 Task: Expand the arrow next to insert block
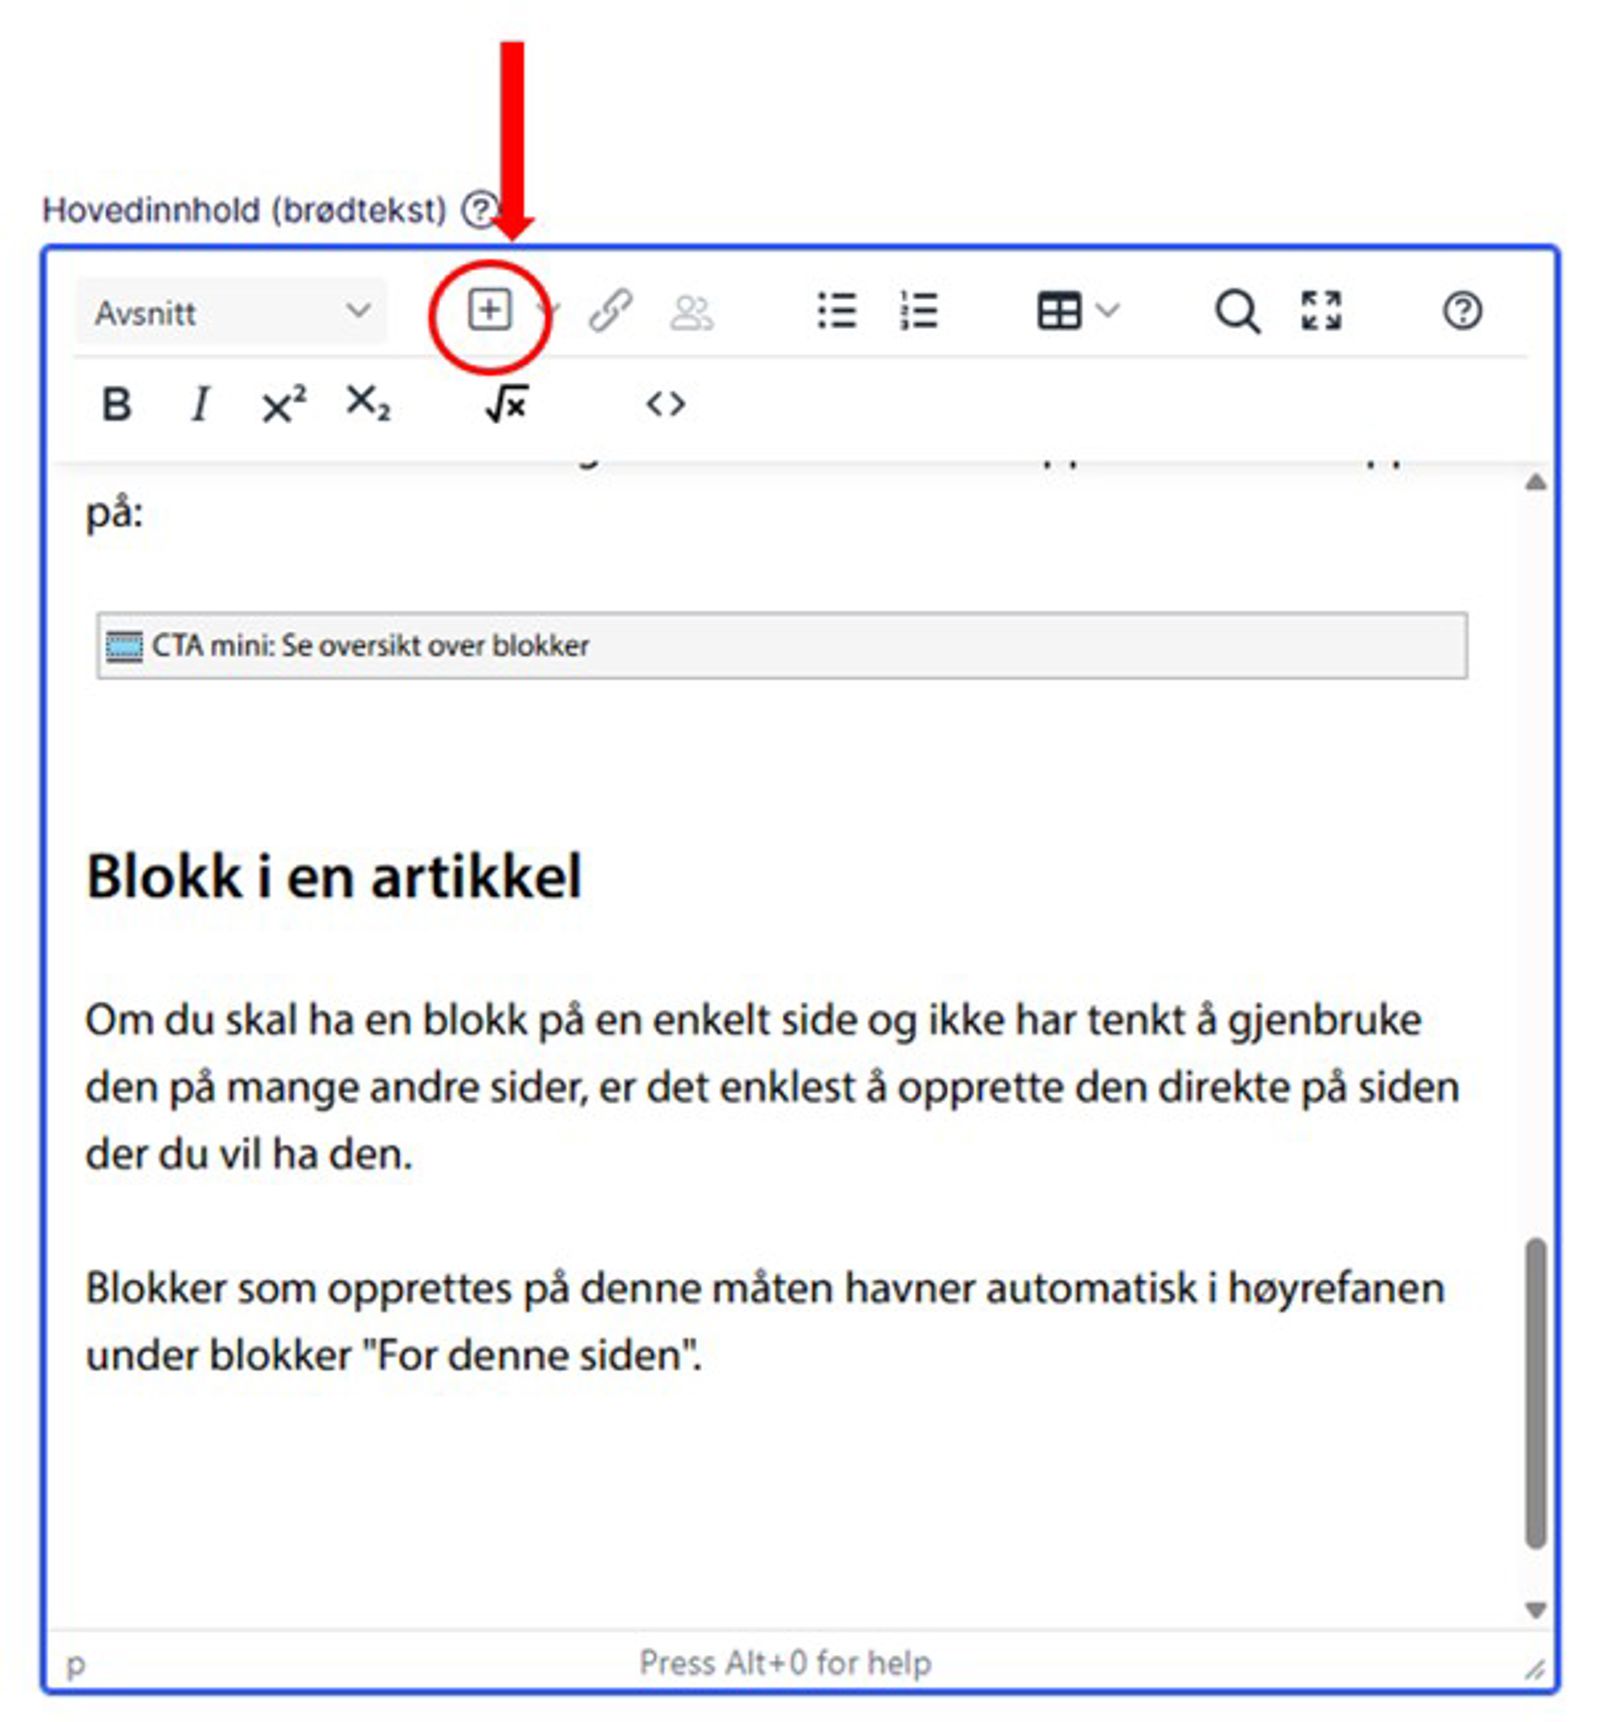tap(549, 310)
